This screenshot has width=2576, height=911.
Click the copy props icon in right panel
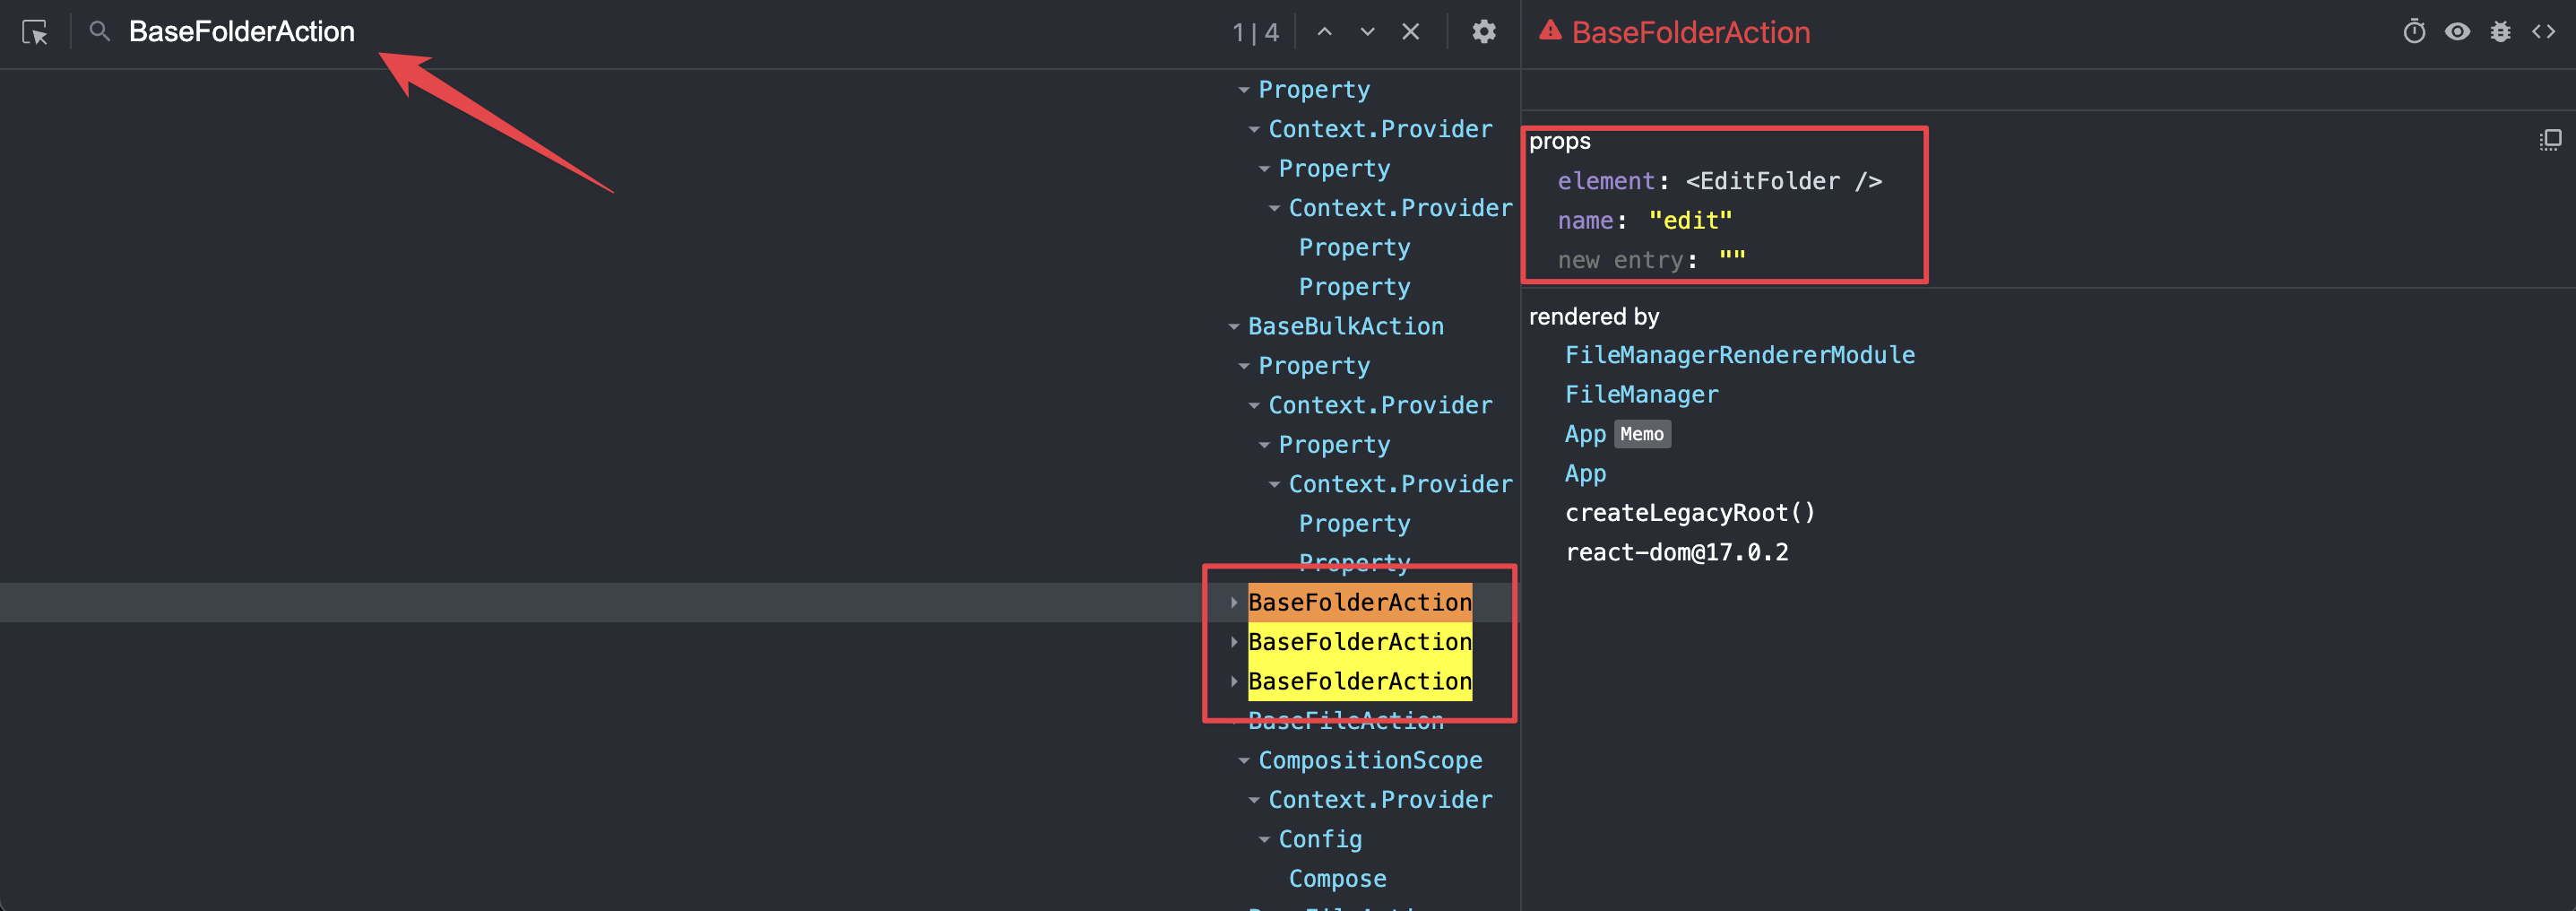coord(2550,140)
